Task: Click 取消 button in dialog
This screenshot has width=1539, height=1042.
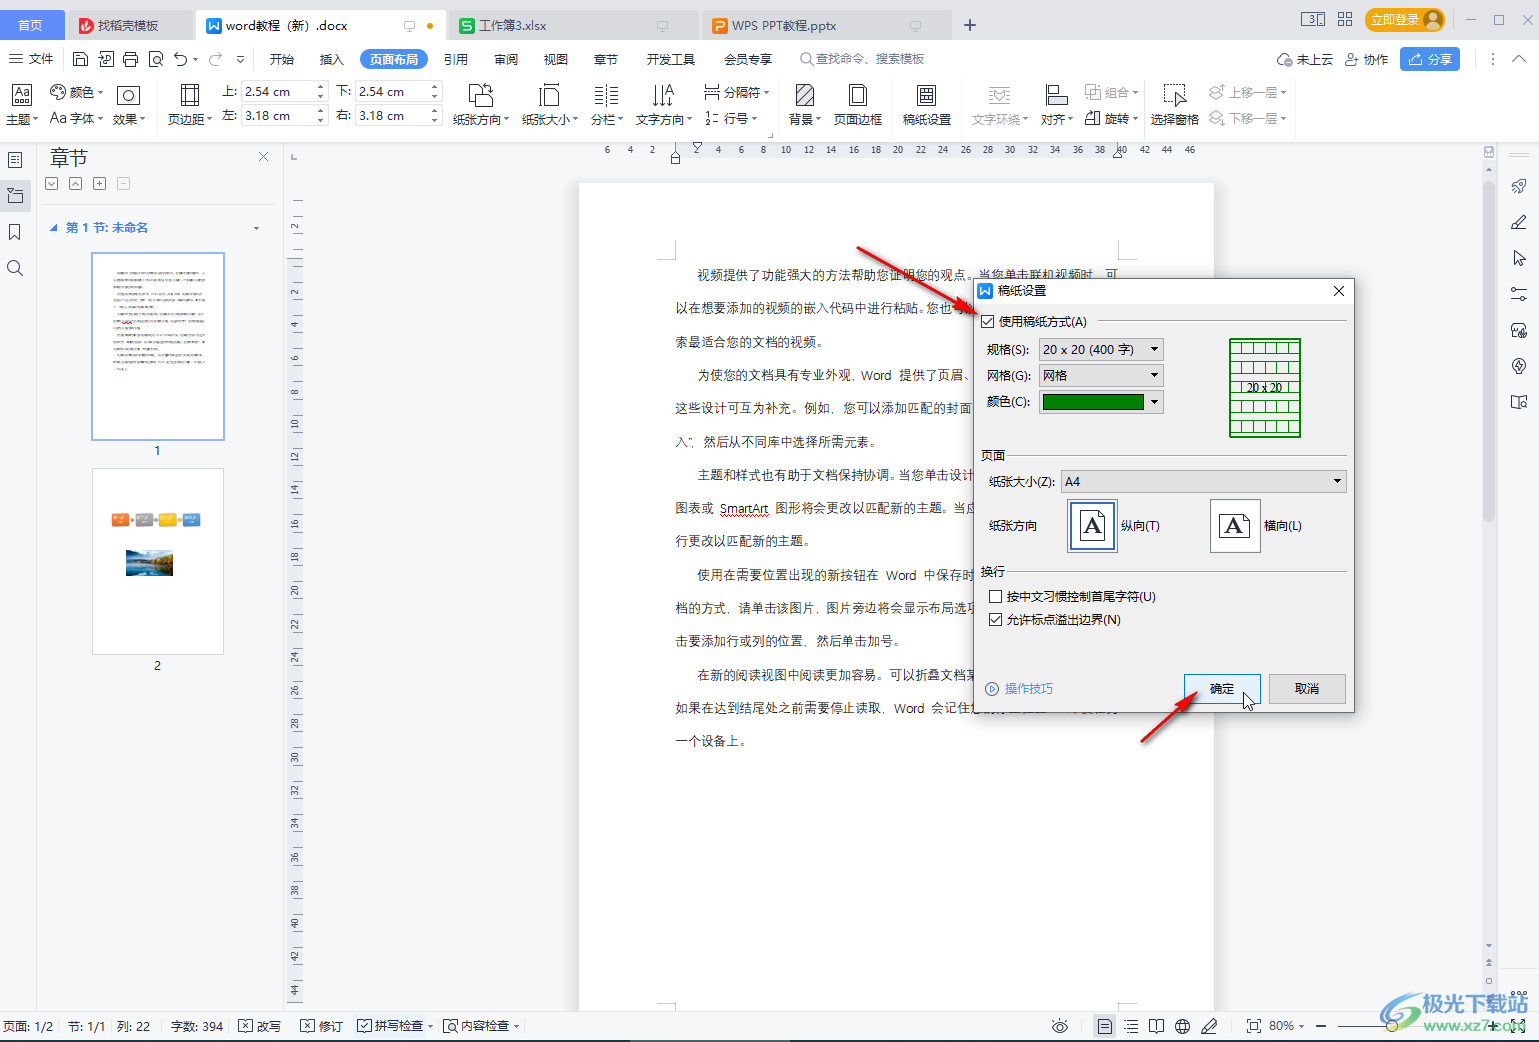Action: coord(1307,688)
